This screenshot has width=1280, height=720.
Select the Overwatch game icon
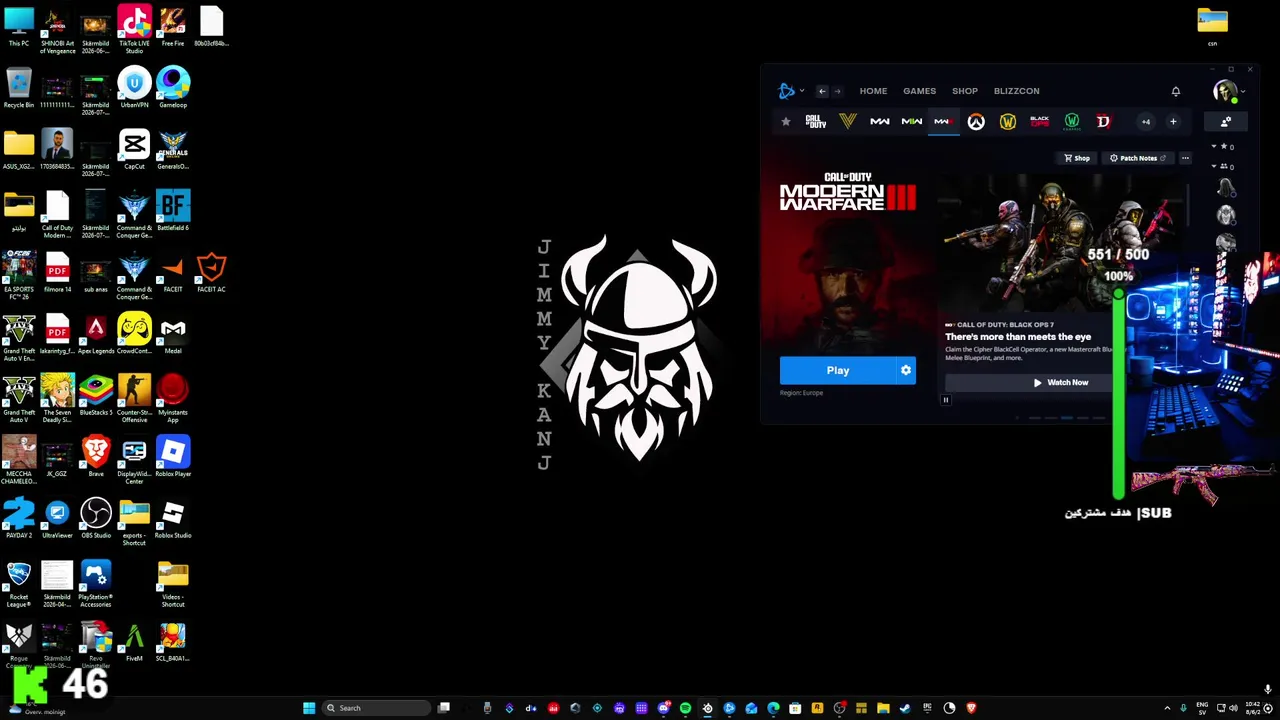(976, 122)
